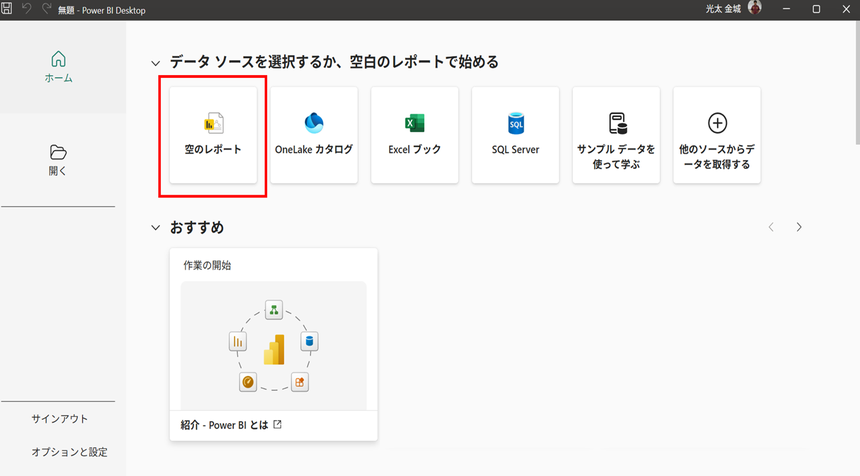
Task: Create a 空のレポート blank report
Action: [x=213, y=135]
